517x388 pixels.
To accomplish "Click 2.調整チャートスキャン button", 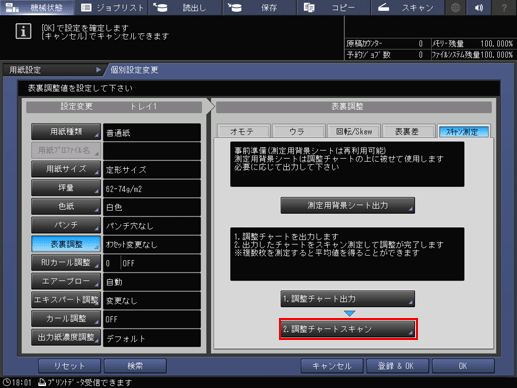I will tap(348, 329).
